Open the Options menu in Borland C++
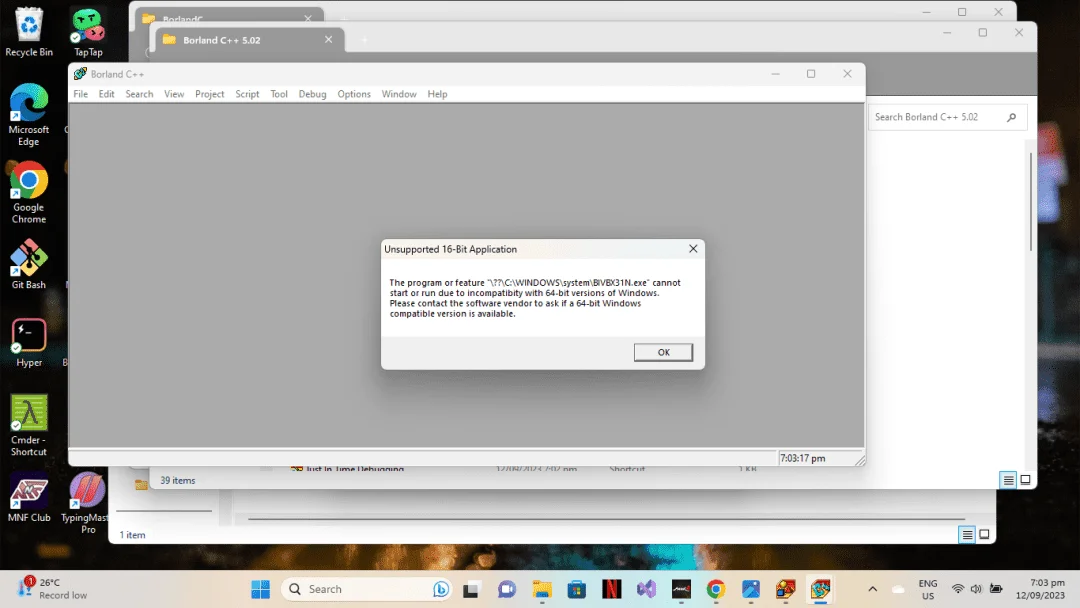Viewport: 1080px width, 608px height. tap(354, 94)
